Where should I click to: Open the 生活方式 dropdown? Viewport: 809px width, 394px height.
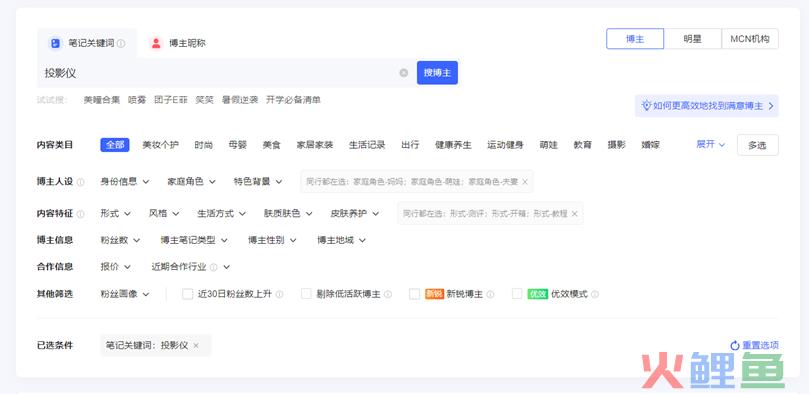click(x=221, y=214)
